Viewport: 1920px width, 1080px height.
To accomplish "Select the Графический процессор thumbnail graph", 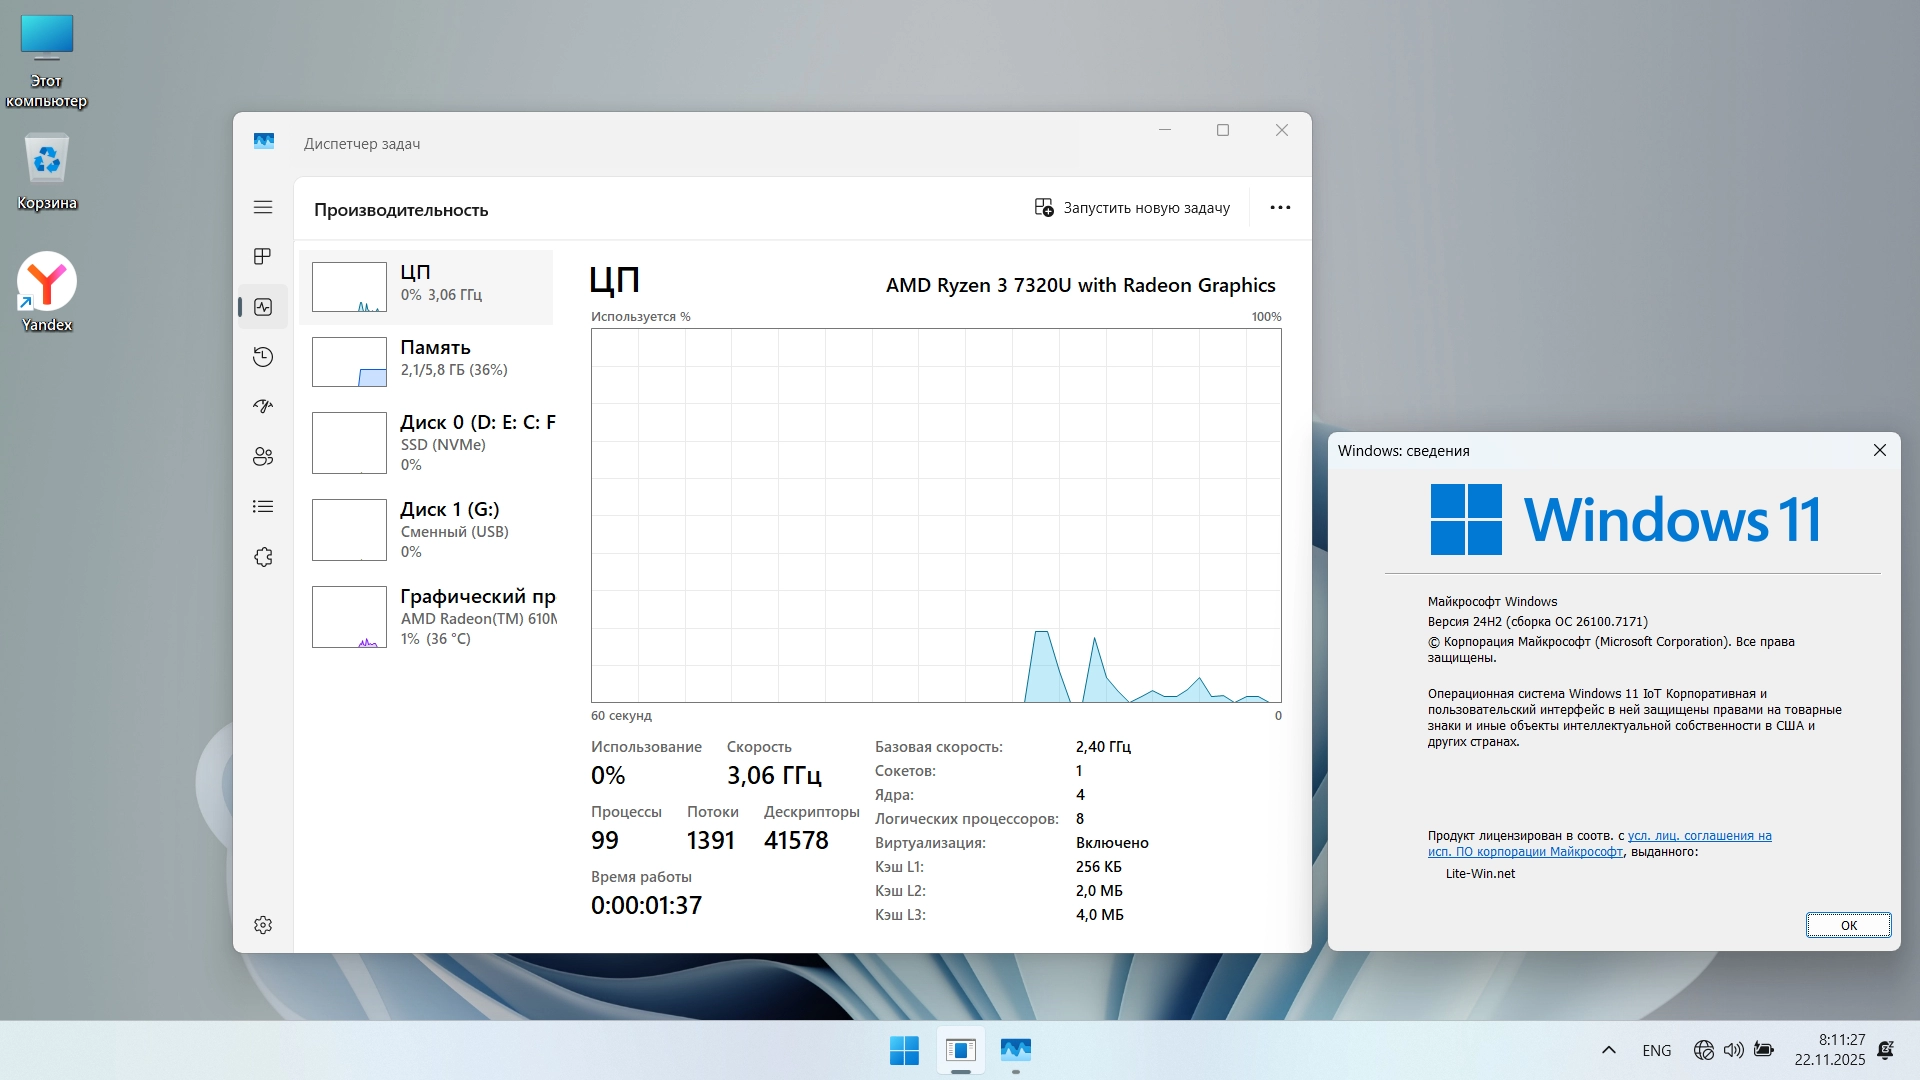I will tap(349, 617).
